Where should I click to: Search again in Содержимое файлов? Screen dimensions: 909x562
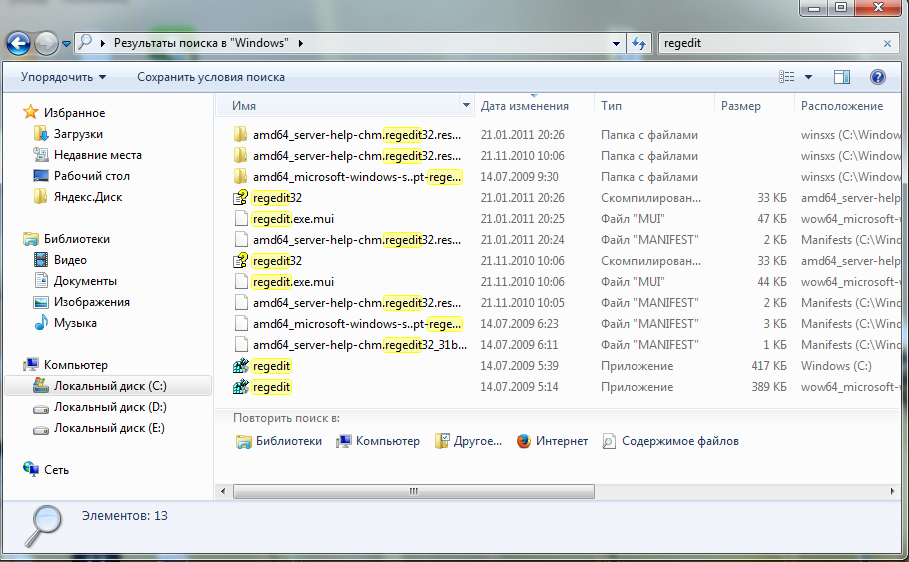pos(680,441)
